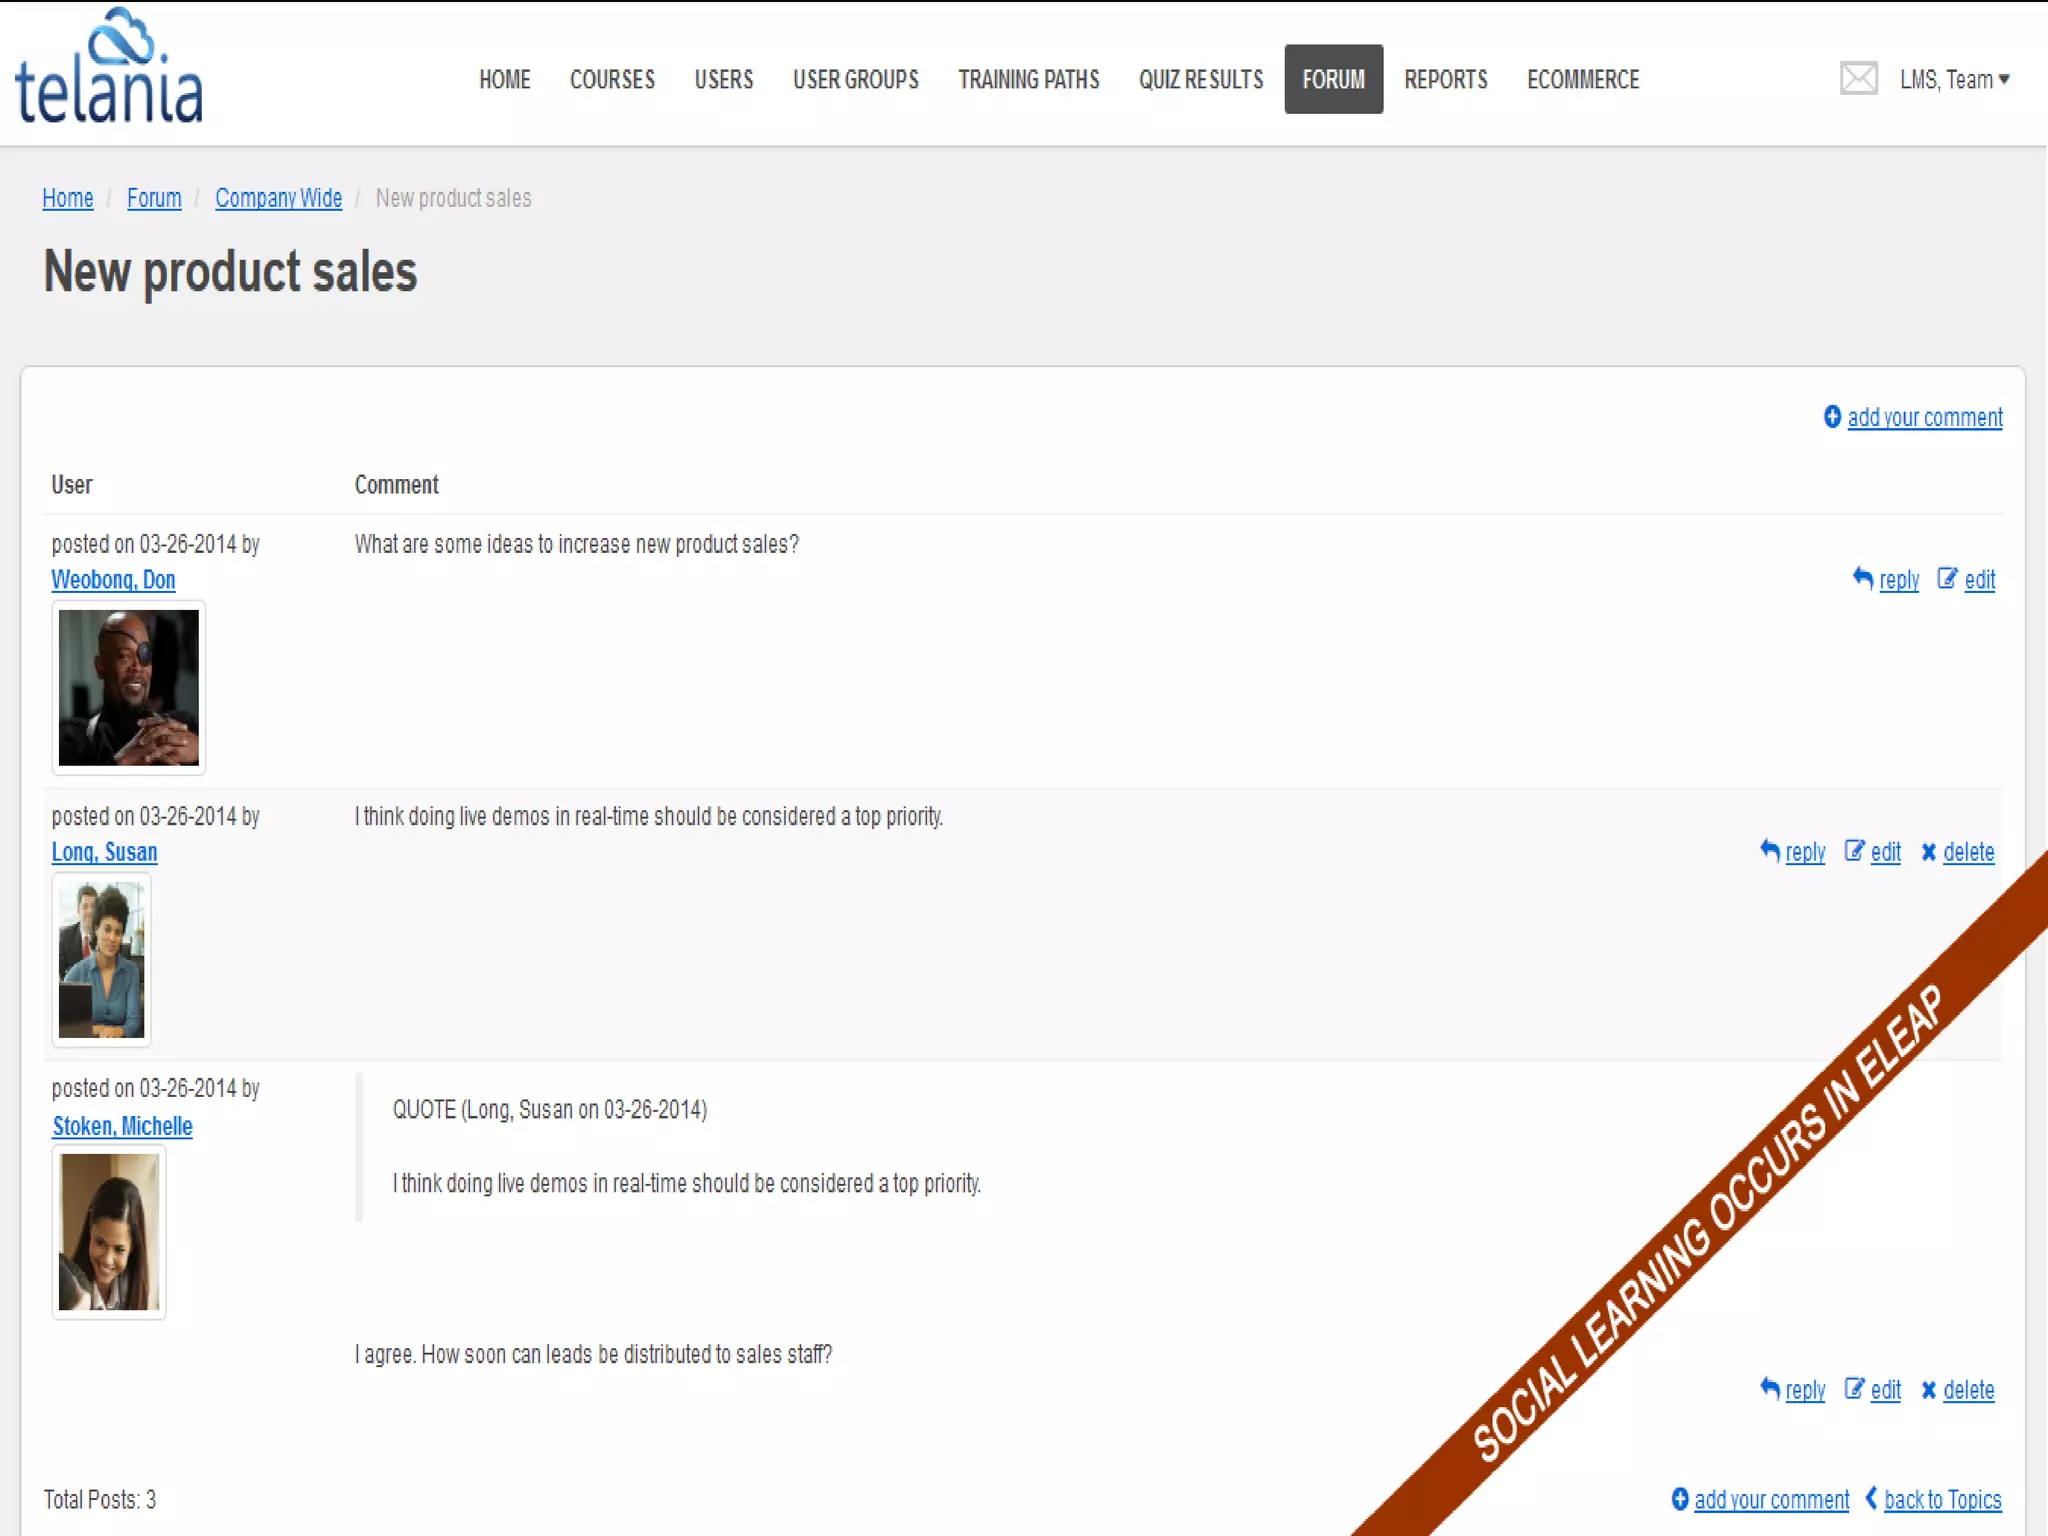Image resolution: width=2048 pixels, height=1536 pixels.
Task: Click the telania cloud logo
Action: tap(109, 68)
